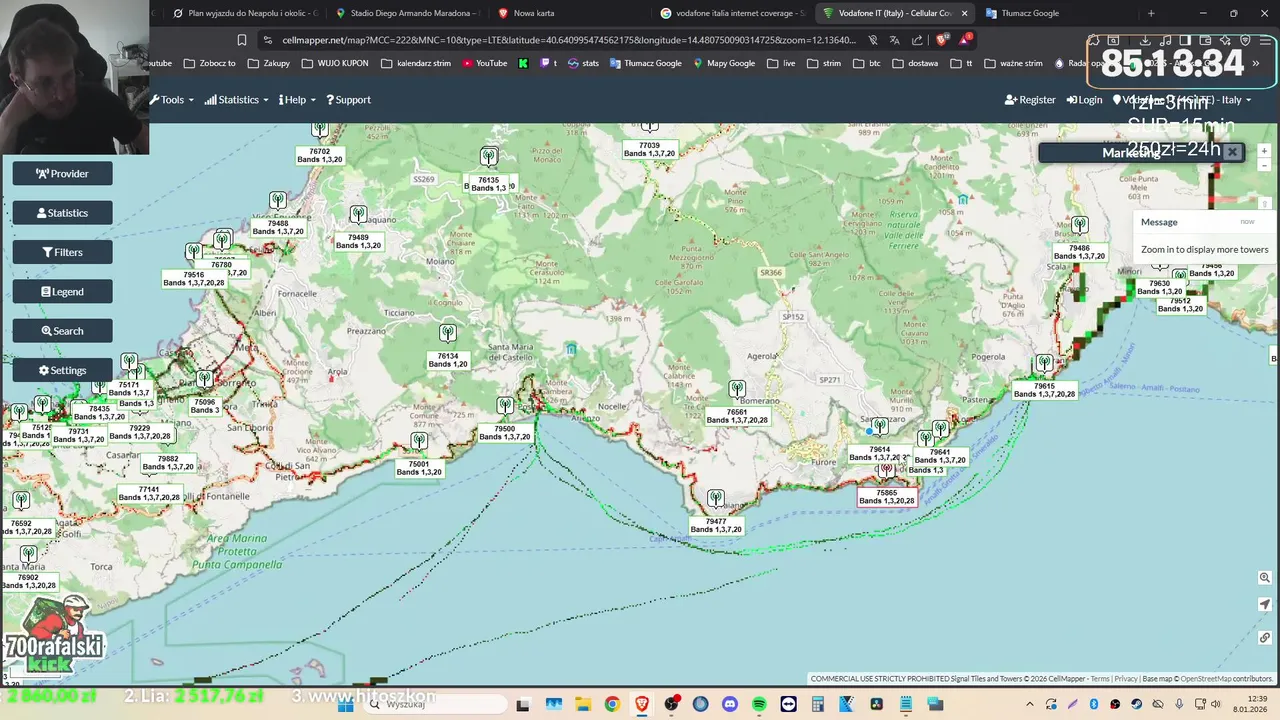The image size is (1280, 720).
Task: Zoom out with the map minus button
Action: pos(1264,165)
